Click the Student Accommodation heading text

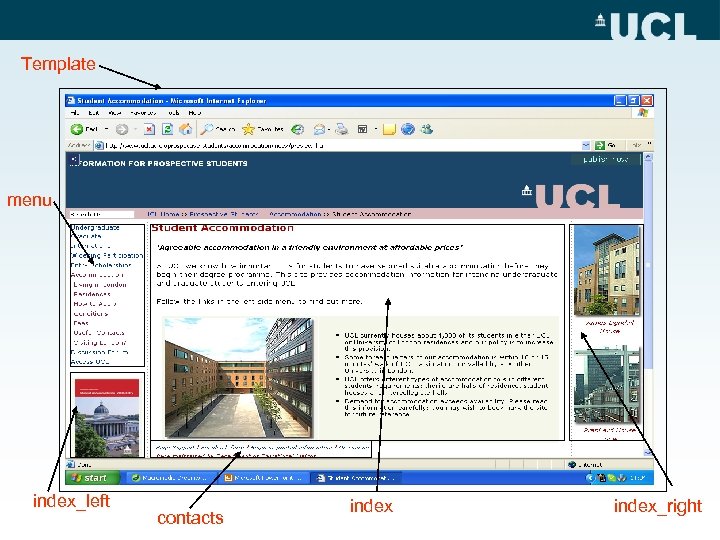pos(222,228)
